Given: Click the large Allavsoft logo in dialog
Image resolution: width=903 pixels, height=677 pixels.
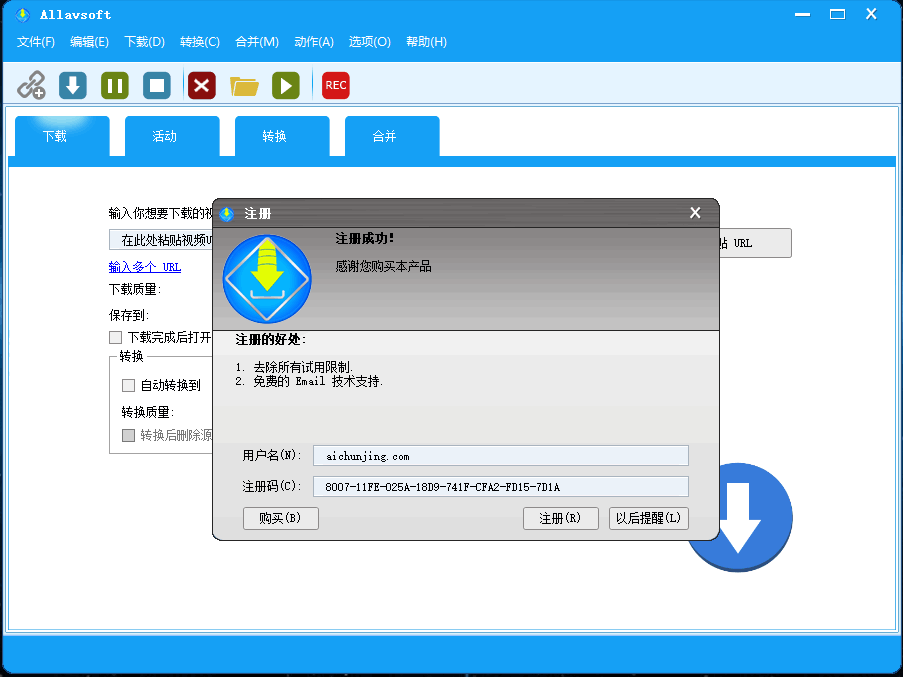Looking at the screenshot, I should tap(267, 279).
